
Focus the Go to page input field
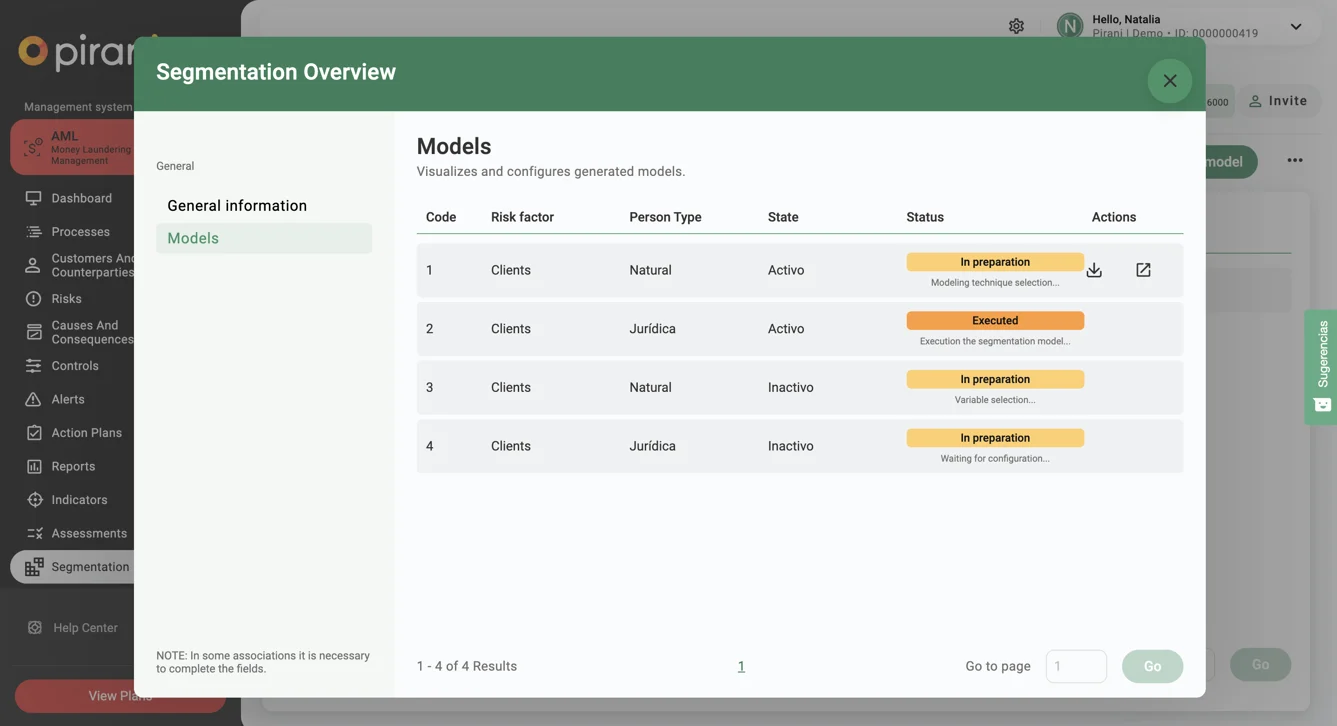(x=1076, y=666)
